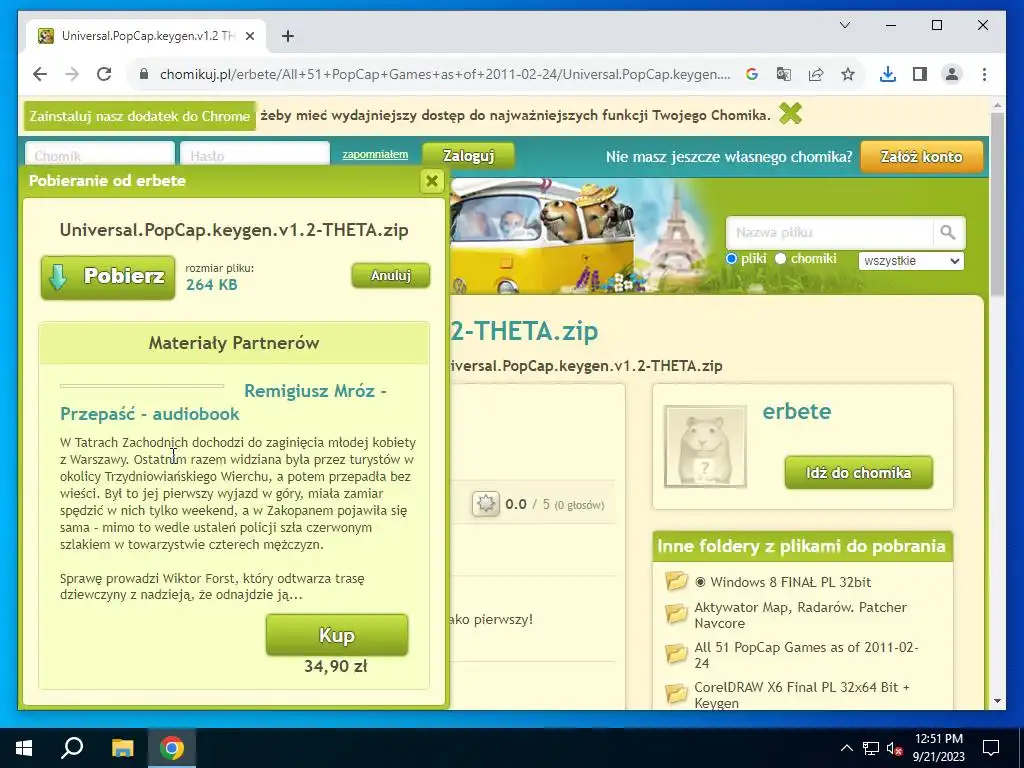Open the erbete profile name link

click(797, 411)
